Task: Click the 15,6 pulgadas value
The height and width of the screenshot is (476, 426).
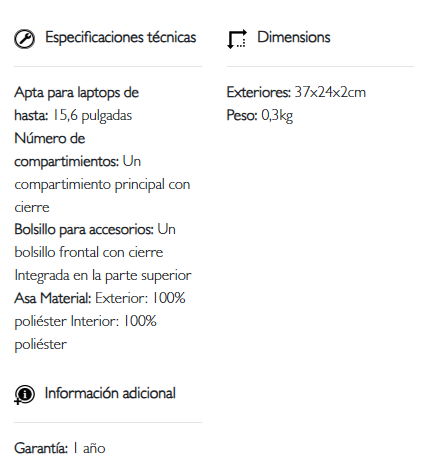Action: click(x=93, y=116)
